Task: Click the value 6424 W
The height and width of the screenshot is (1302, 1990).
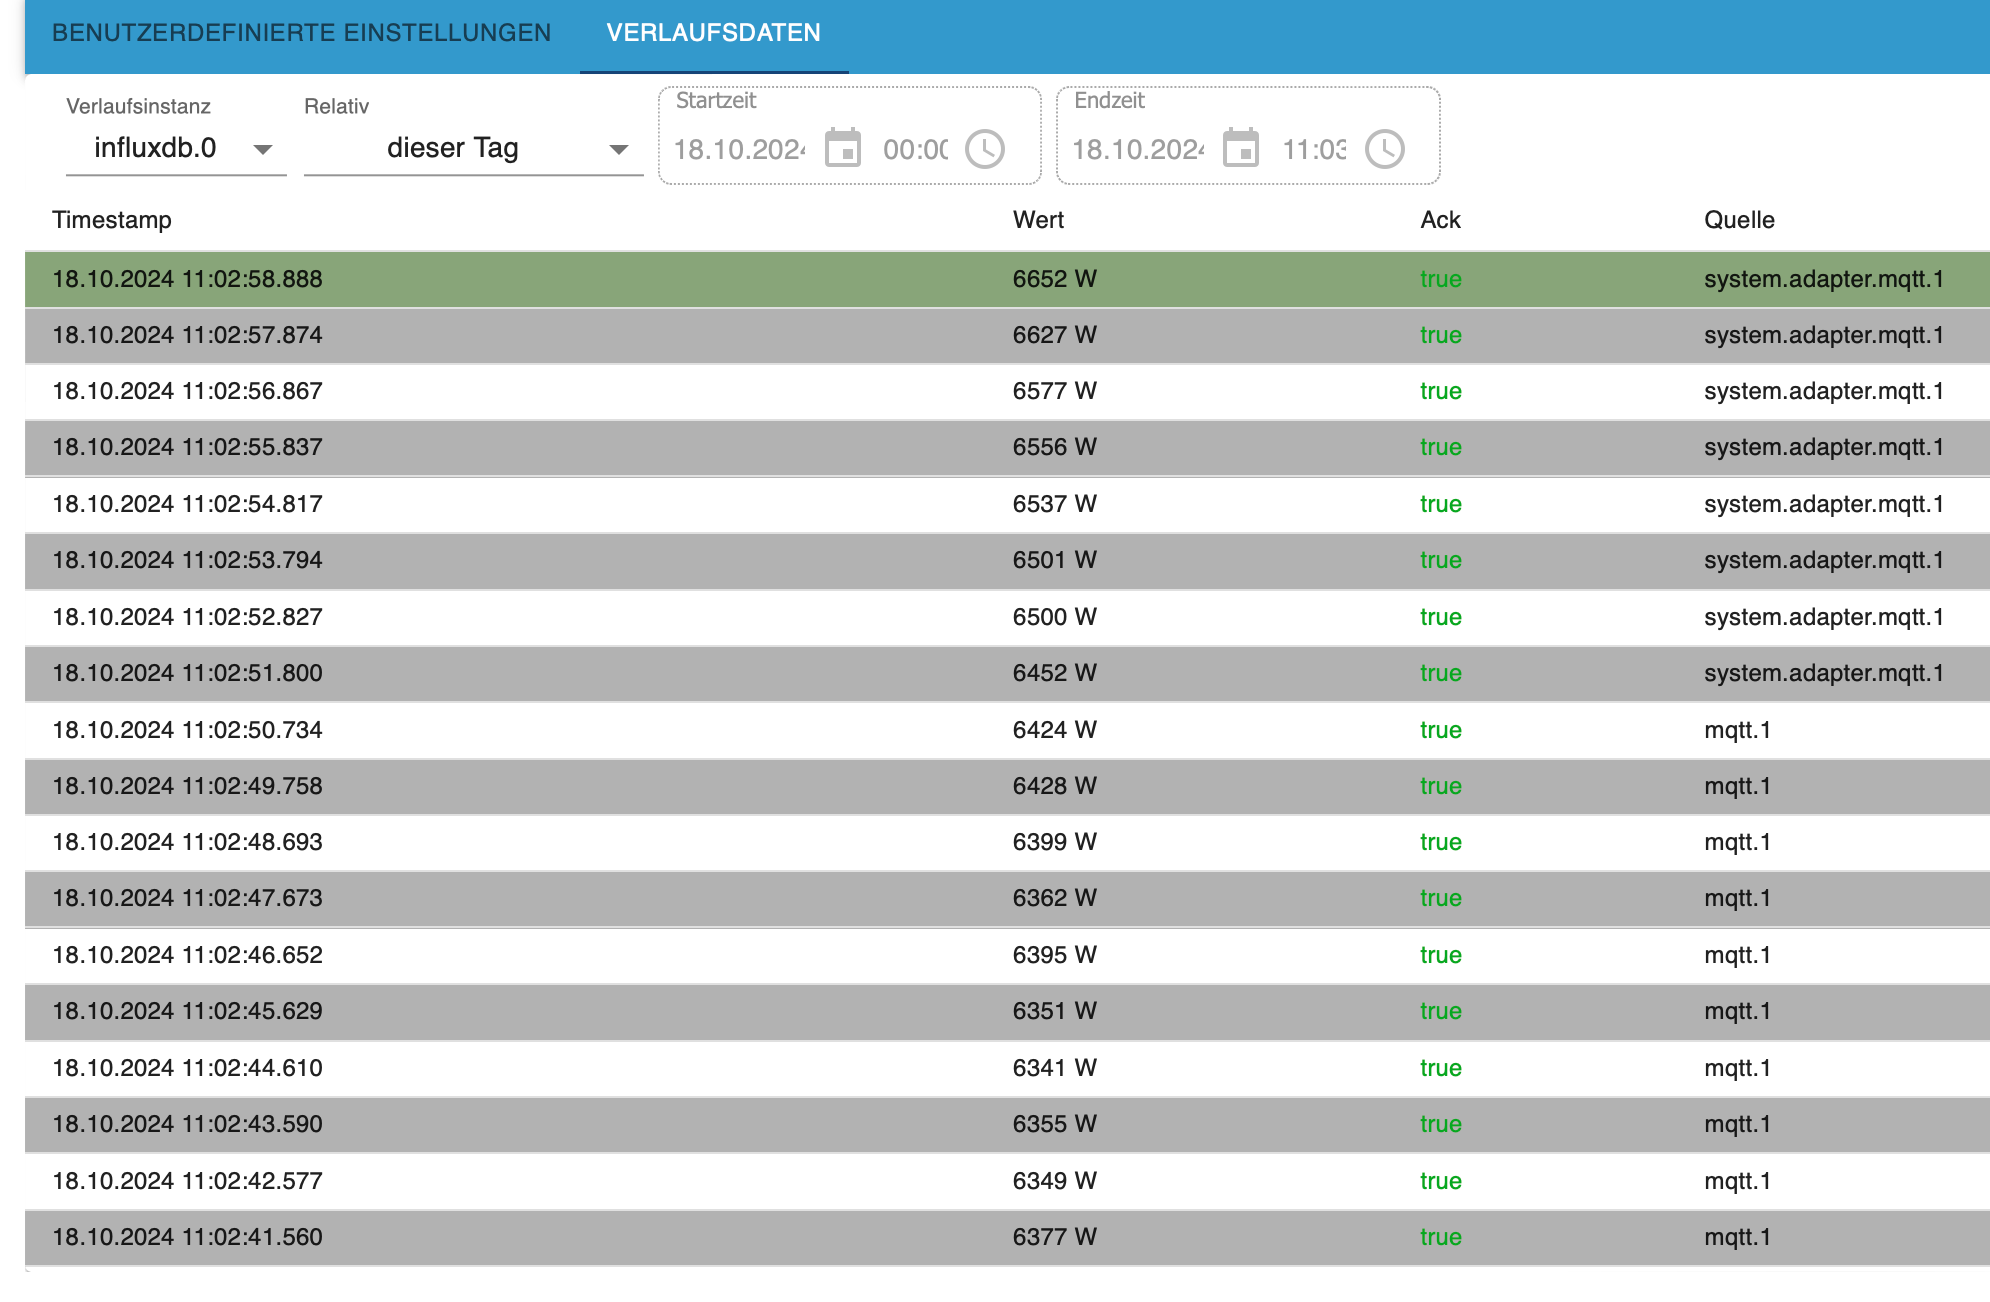Action: pos(1054,730)
